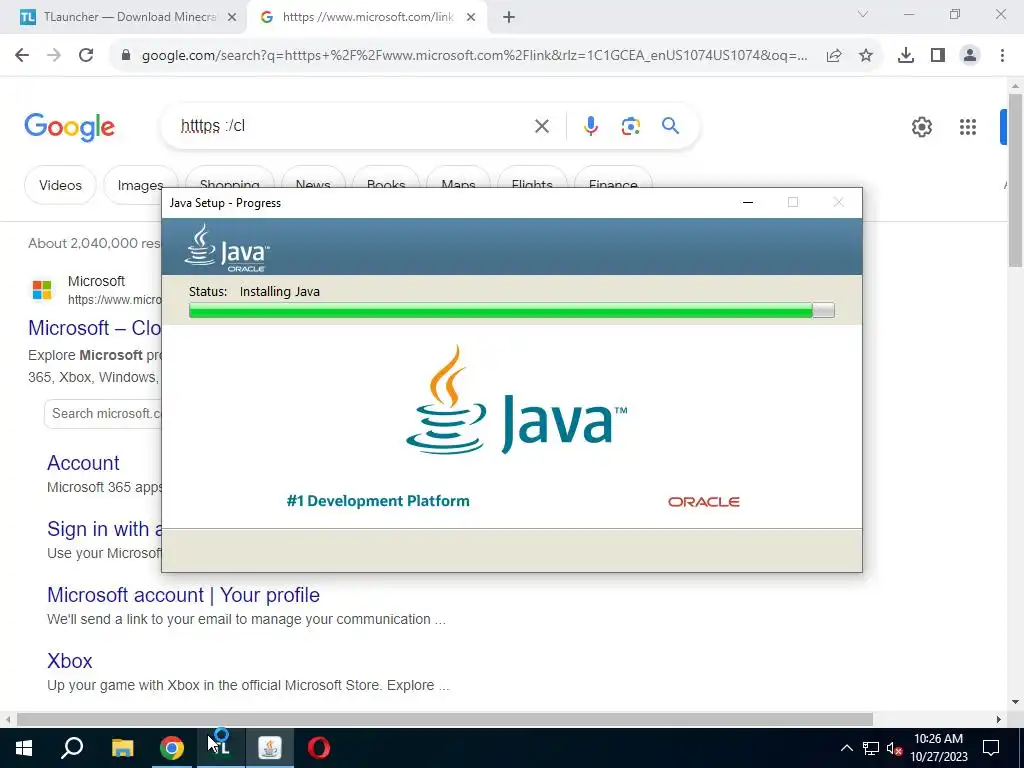This screenshot has height=768, width=1024.
Task: Show hidden system tray icons
Action: [x=846, y=748]
